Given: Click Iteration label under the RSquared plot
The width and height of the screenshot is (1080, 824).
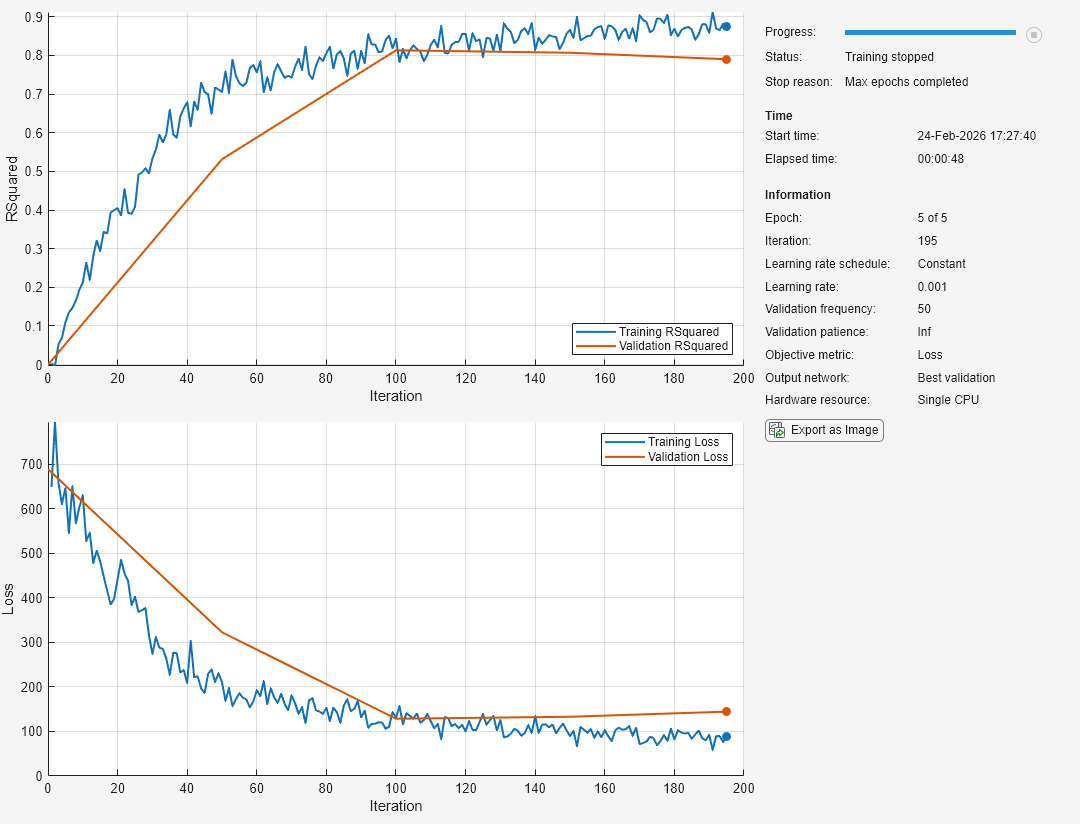Looking at the screenshot, I should pos(395,396).
